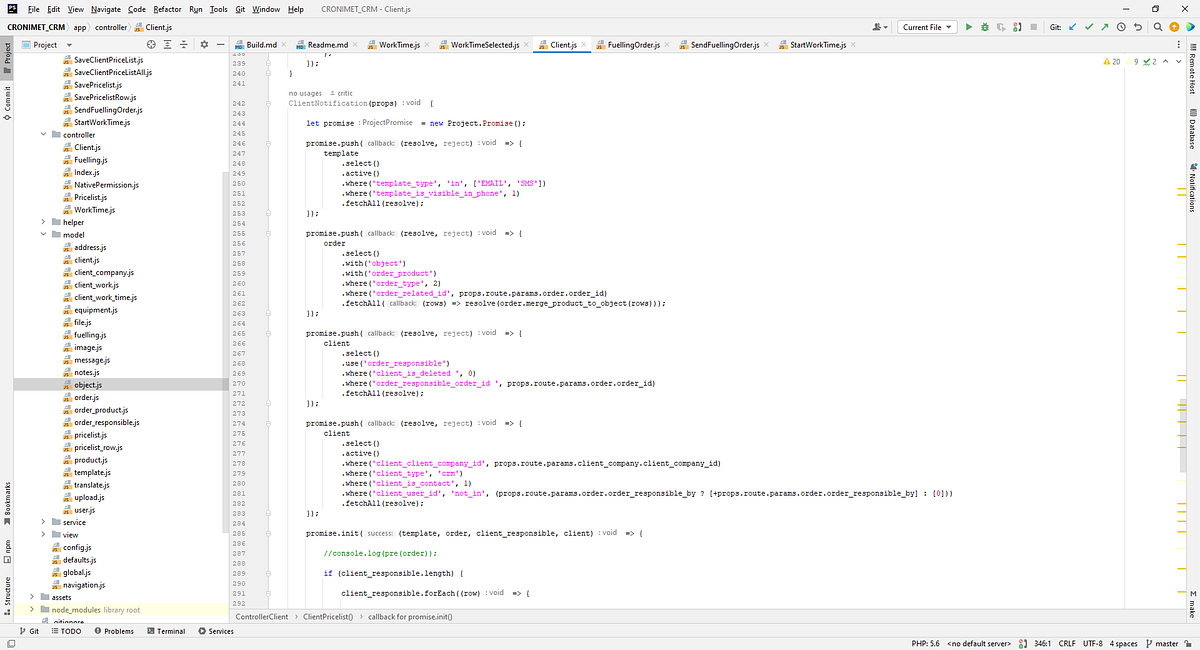Select Fuelling.js in controller folder
Viewport: 1200px width, 650px height.
pos(91,160)
